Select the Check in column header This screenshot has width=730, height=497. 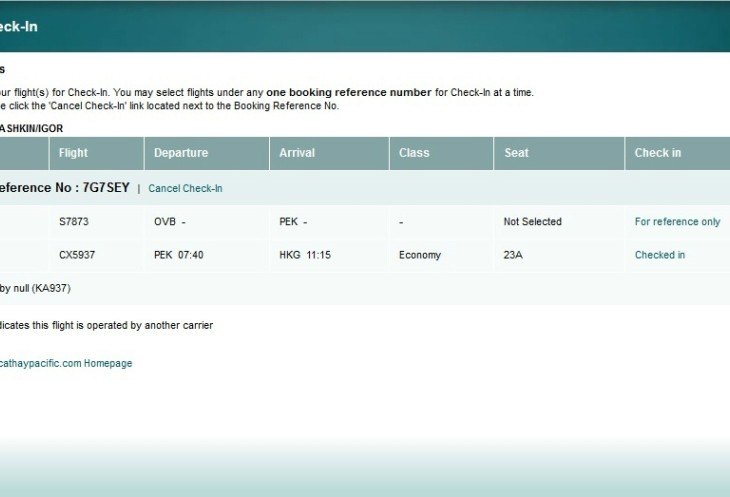[677, 153]
